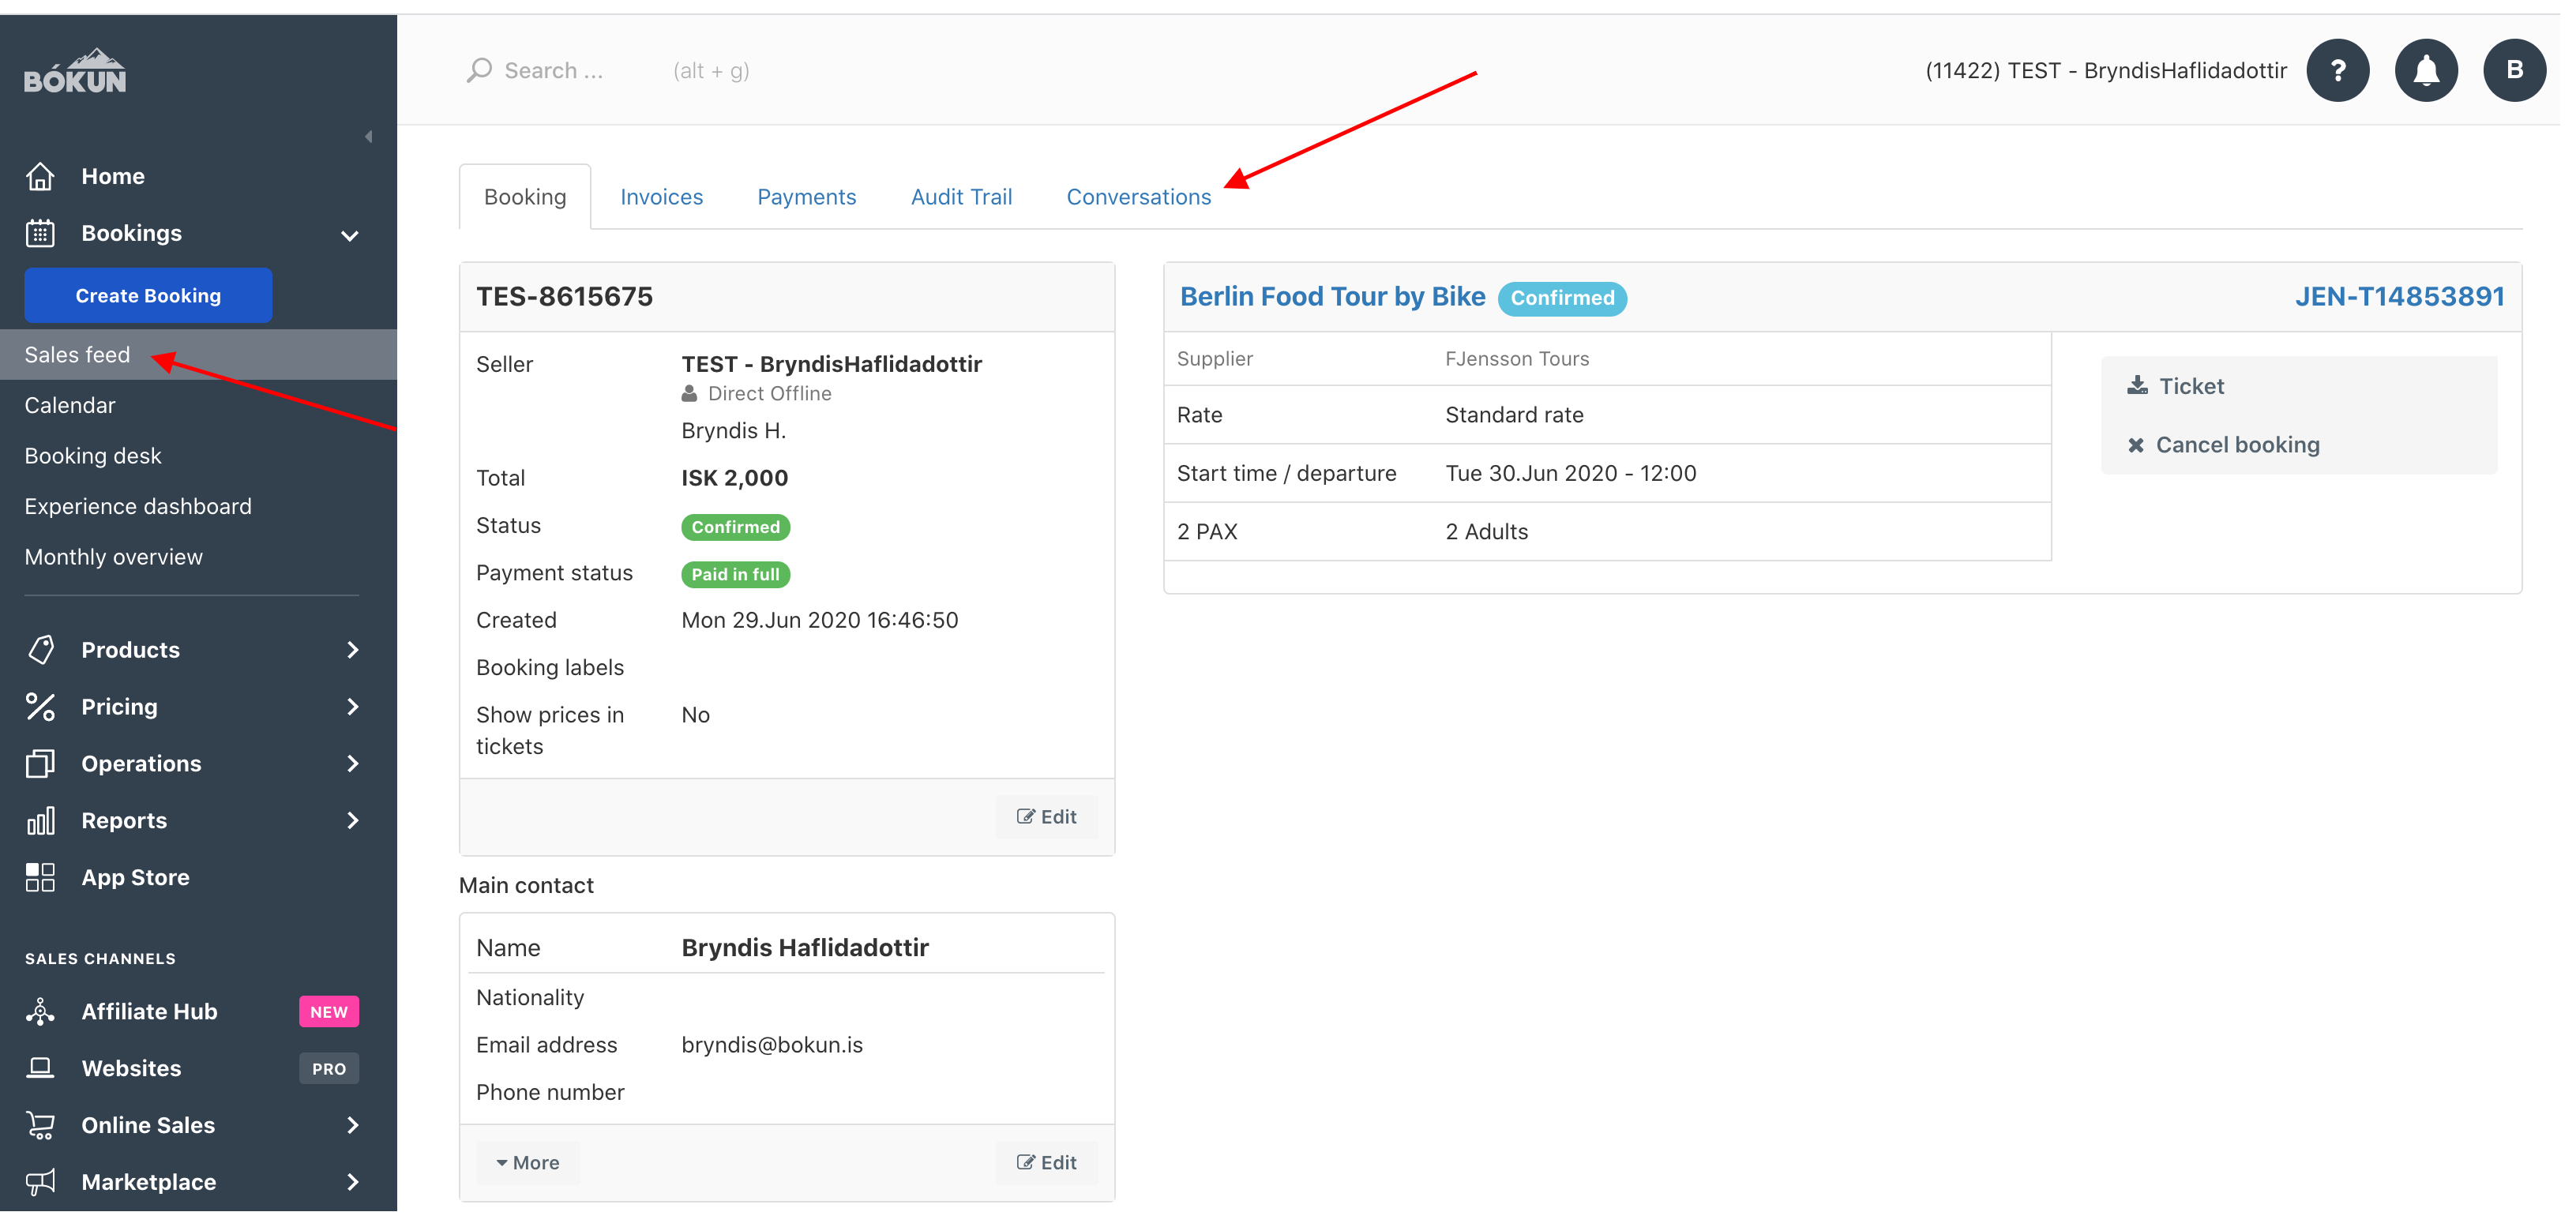Click the App Store grid icon
Viewport: 2576px width, 1227px height.
click(x=40, y=878)
